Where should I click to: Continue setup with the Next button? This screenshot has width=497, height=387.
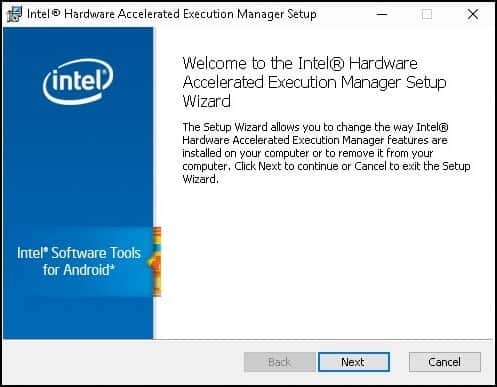click(354, 362)
